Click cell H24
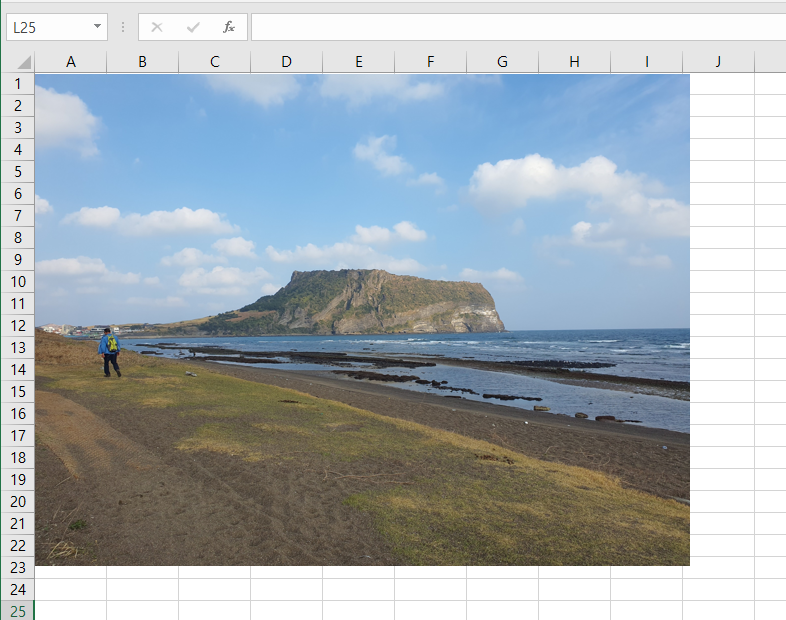 574,589
